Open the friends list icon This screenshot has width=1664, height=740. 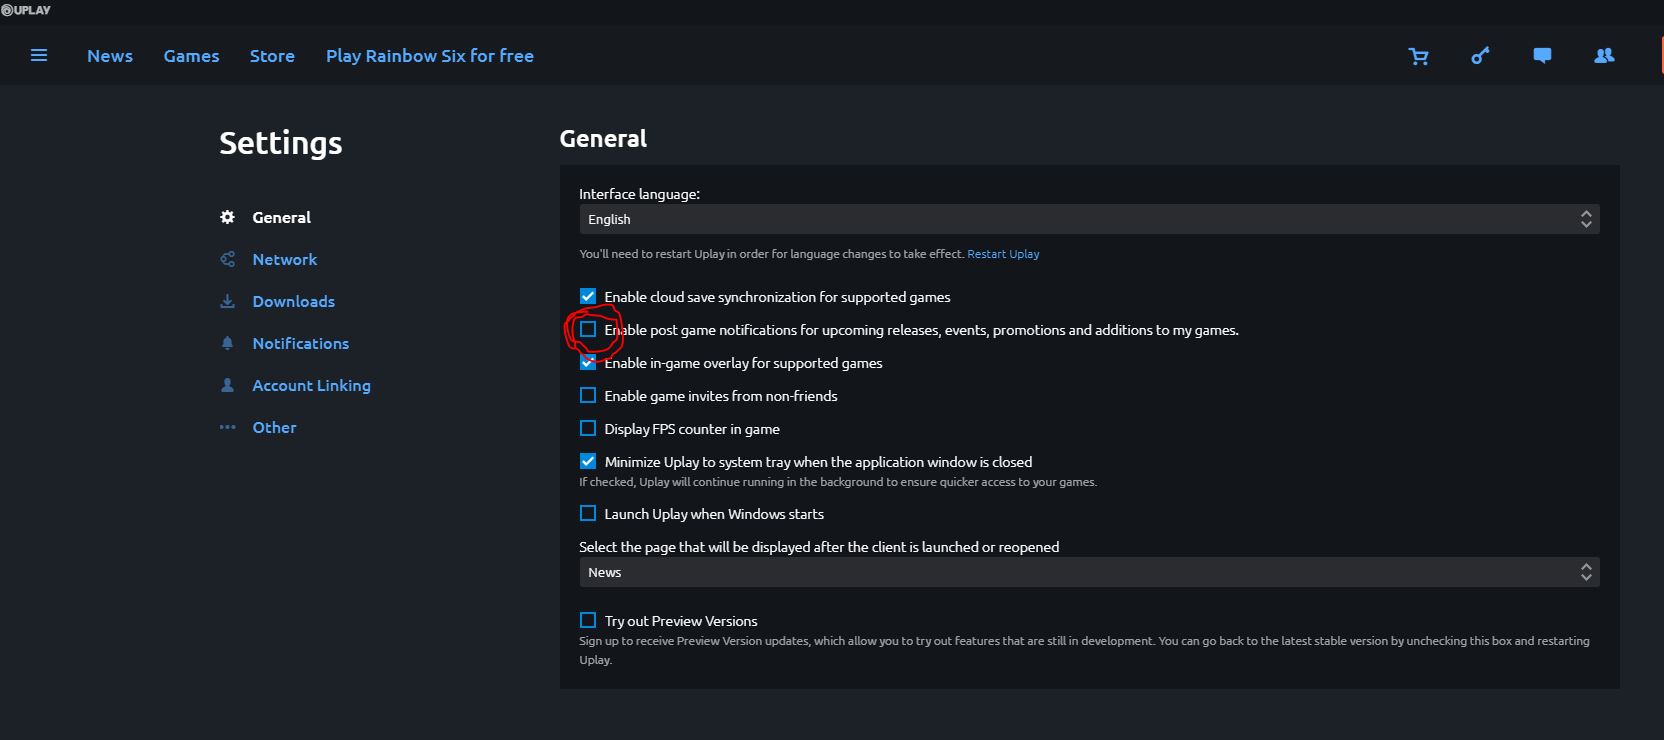(x=1604, y=56)
